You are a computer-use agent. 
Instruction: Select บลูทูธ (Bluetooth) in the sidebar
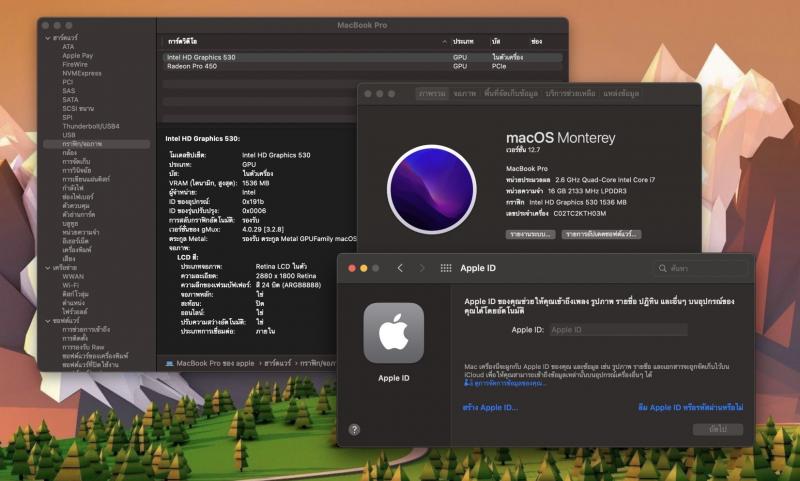tap(70, 223)
